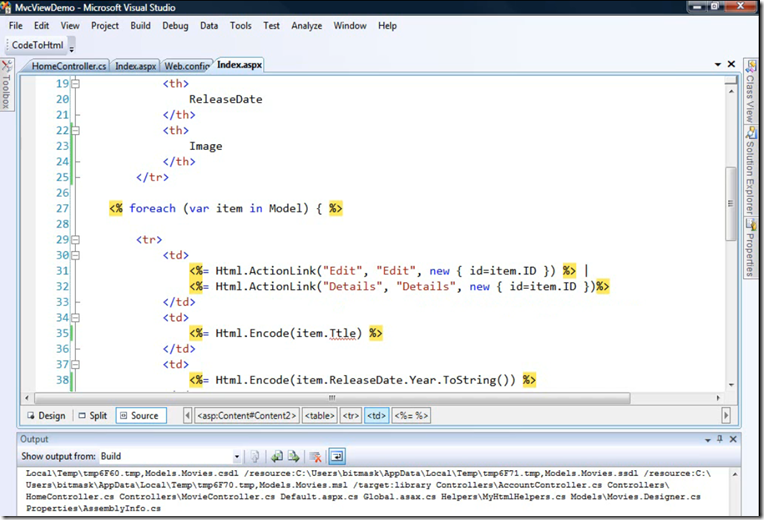Open the Properties side tab
The height and width of the screenshot is (520, 764).
pos(750,248)
